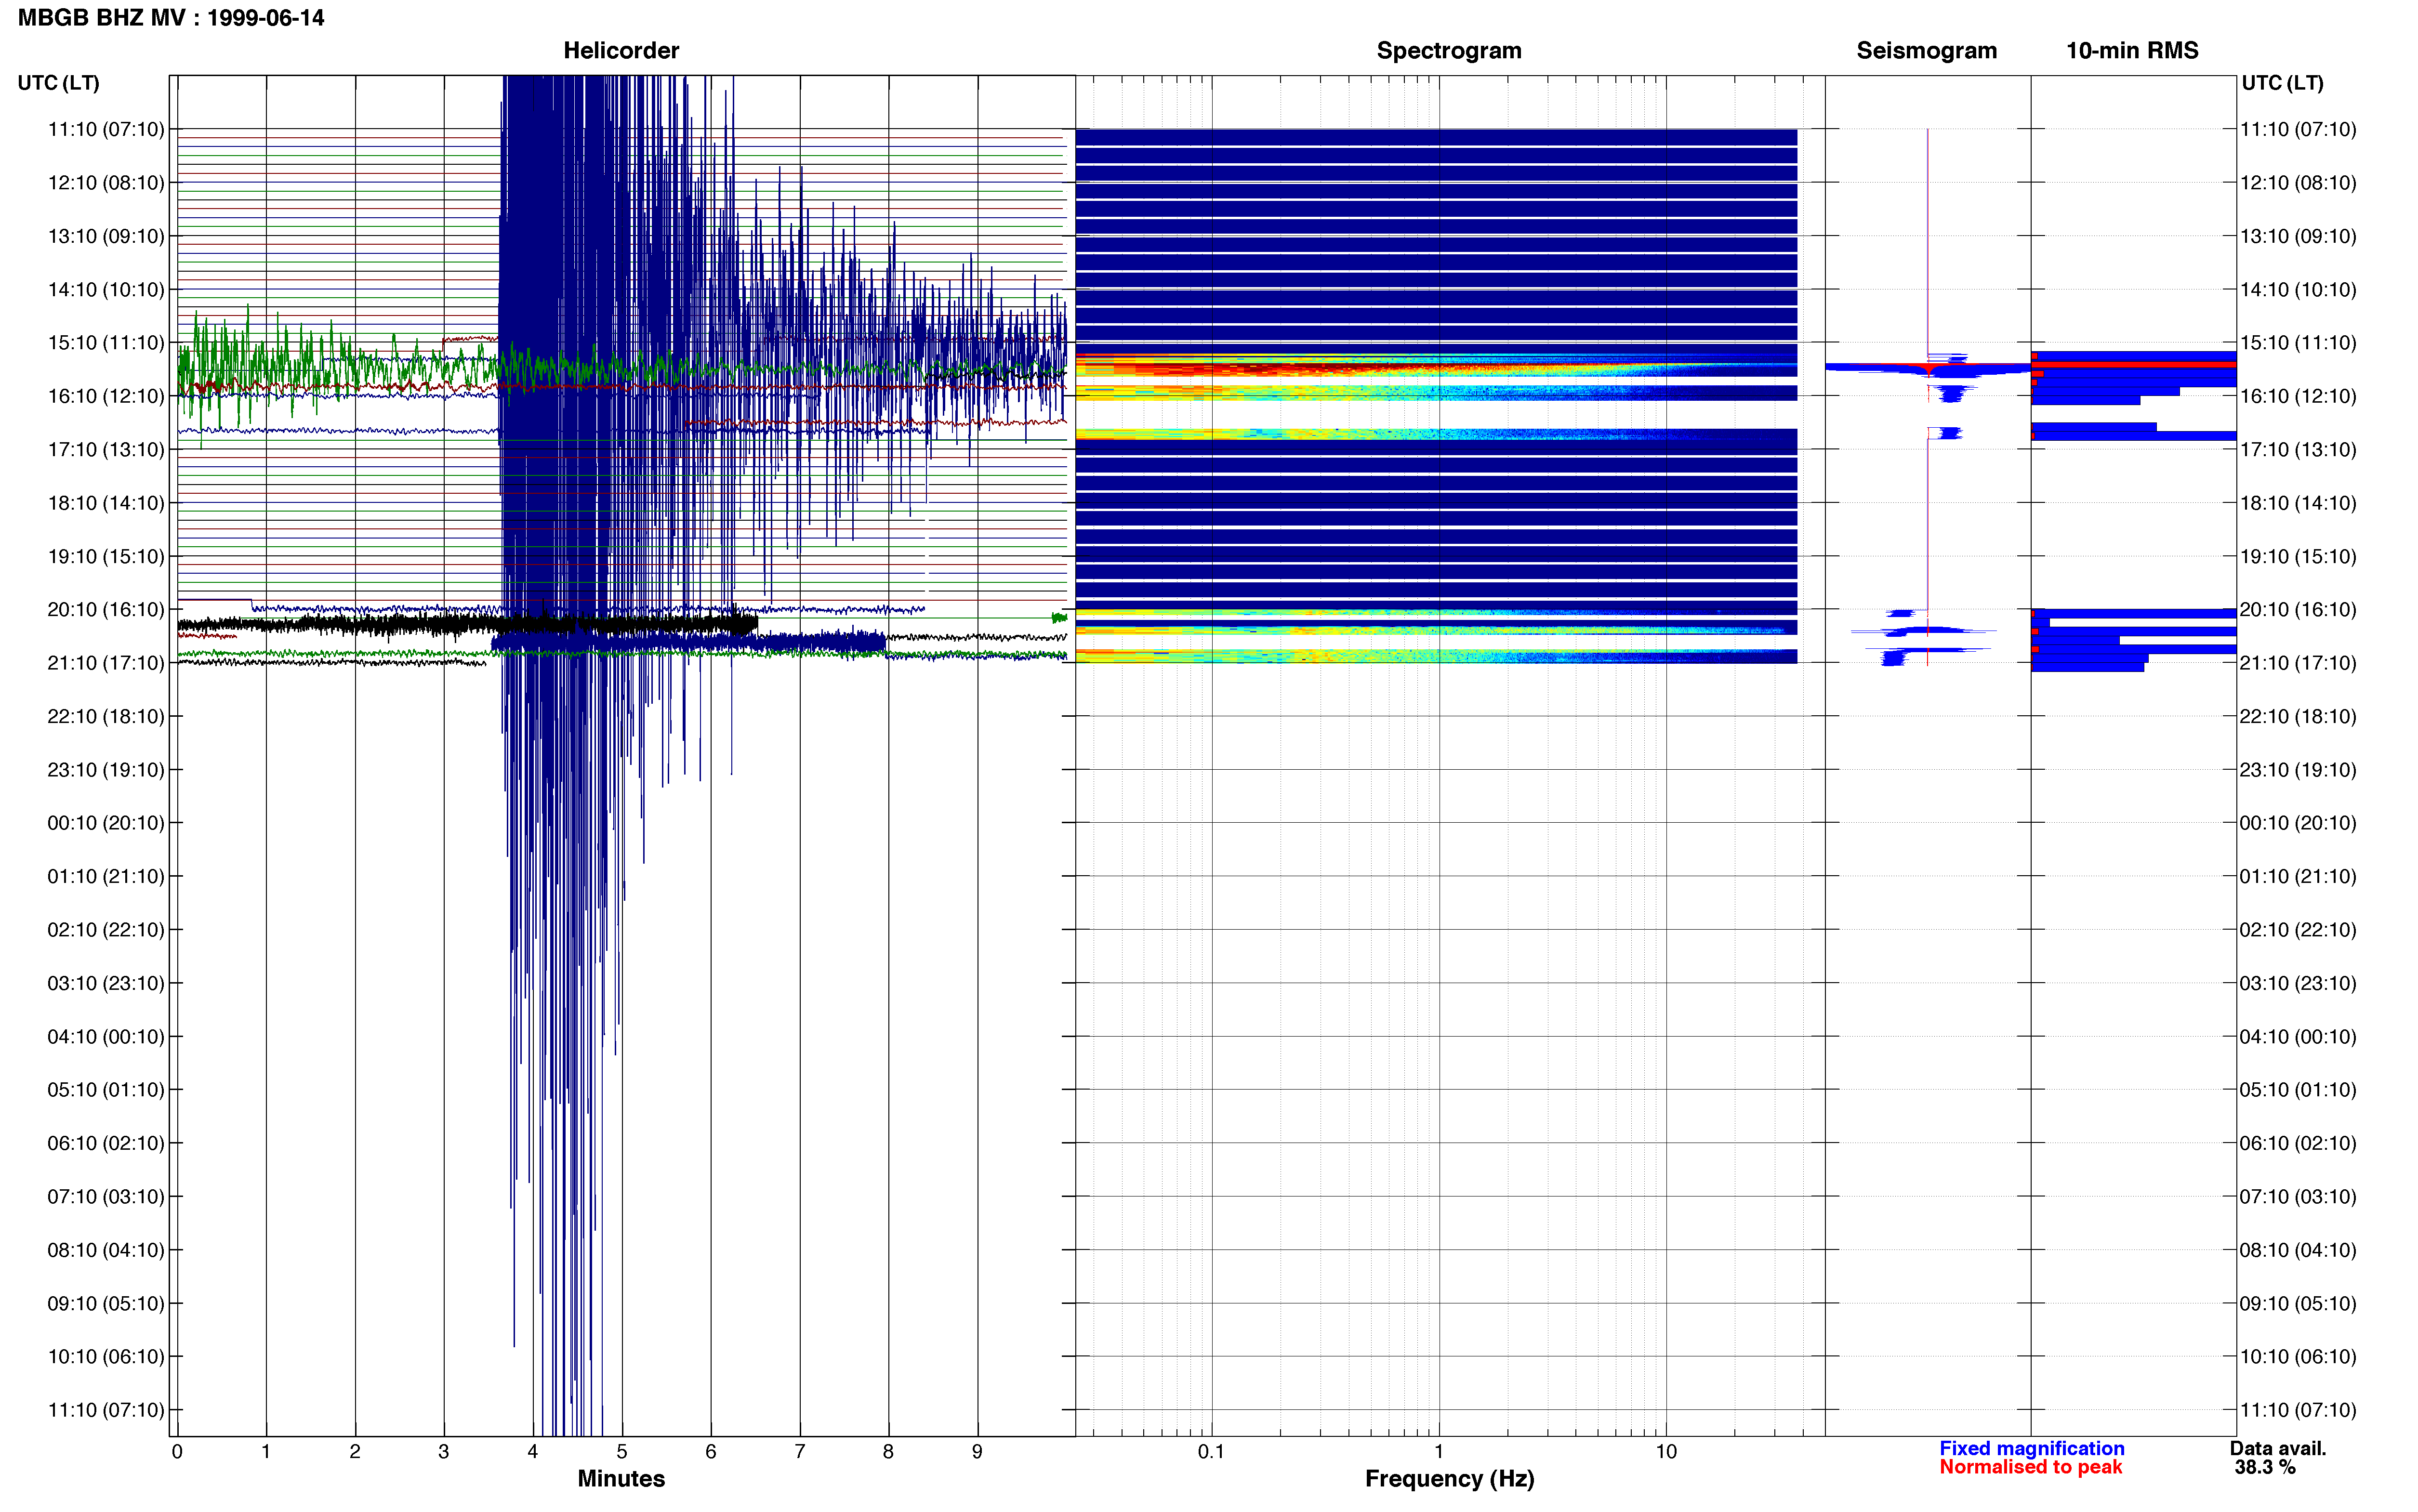Viewport: 2418px width, 1512px height.
Task: Click the 'Frequency (Hz)' x-axis label
Action: [x=1449, y=1479]
